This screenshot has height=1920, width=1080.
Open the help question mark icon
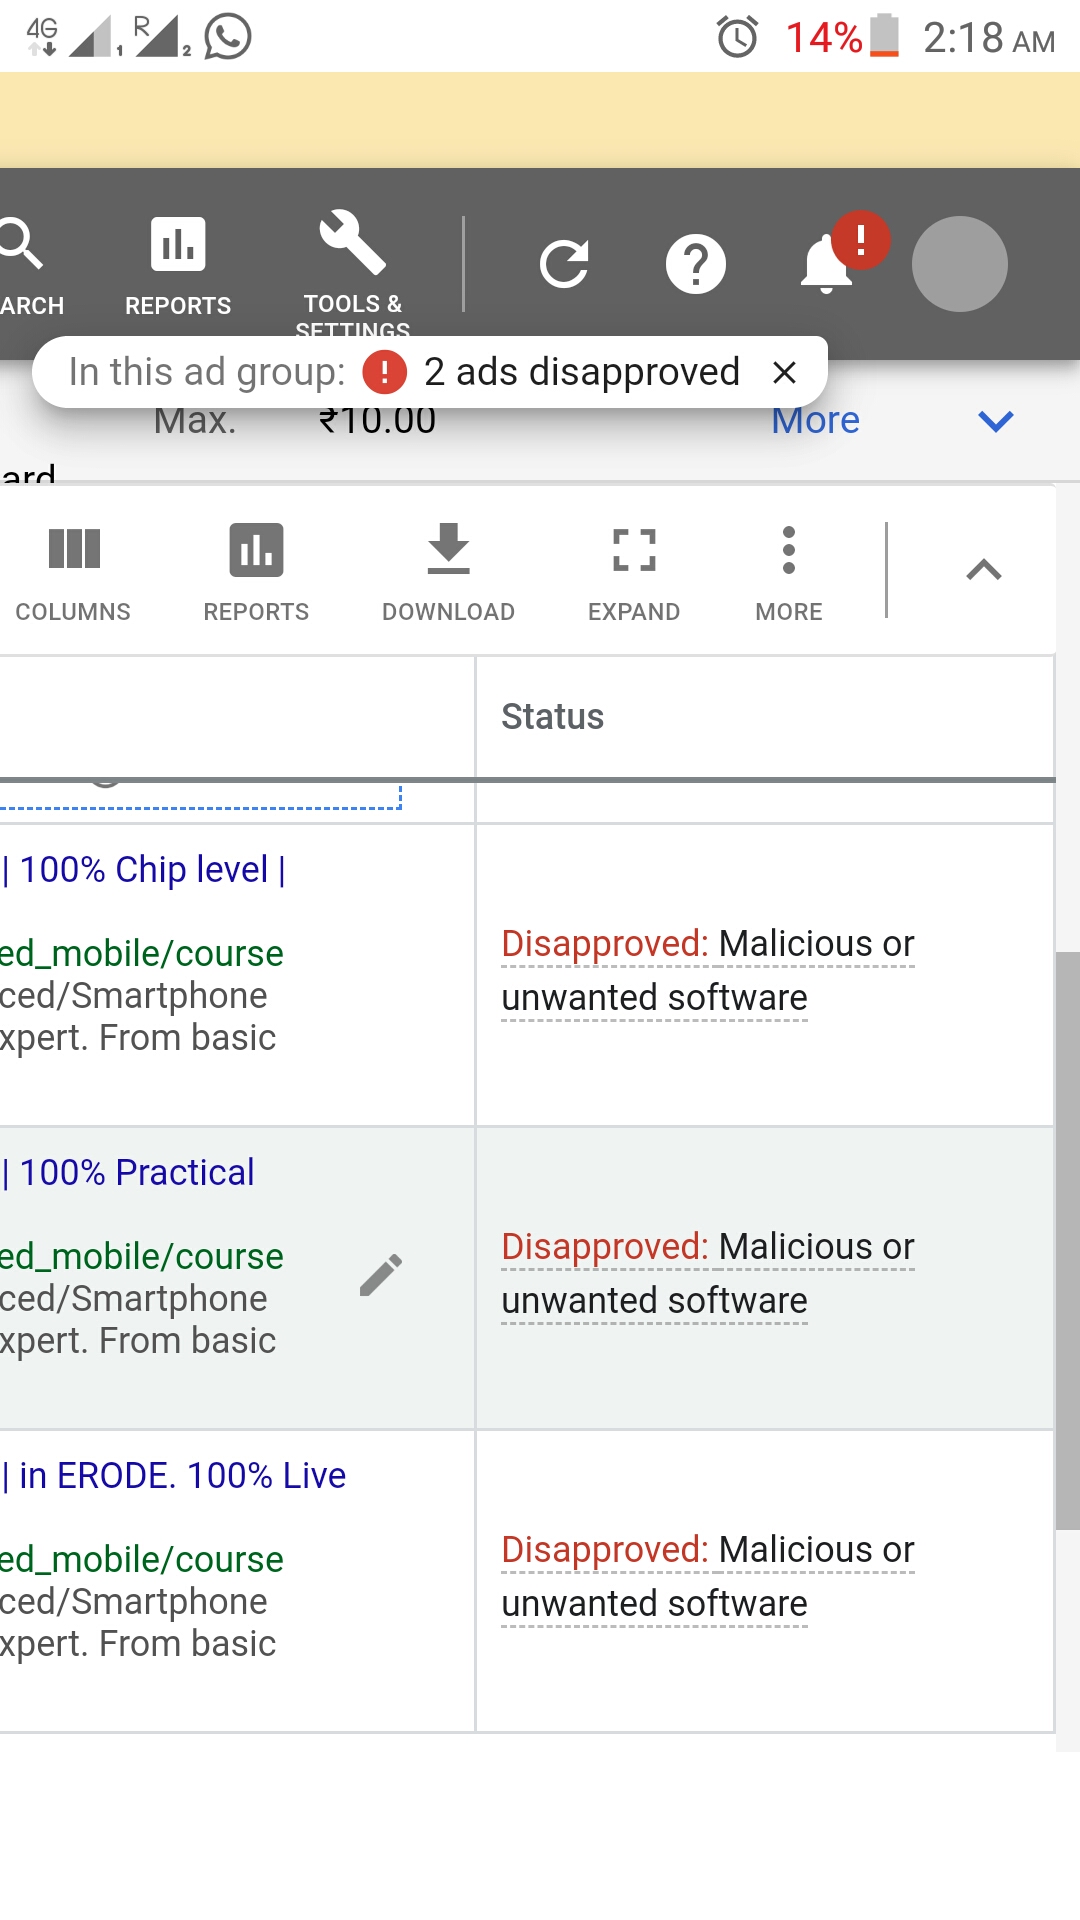tap(695, 264)
